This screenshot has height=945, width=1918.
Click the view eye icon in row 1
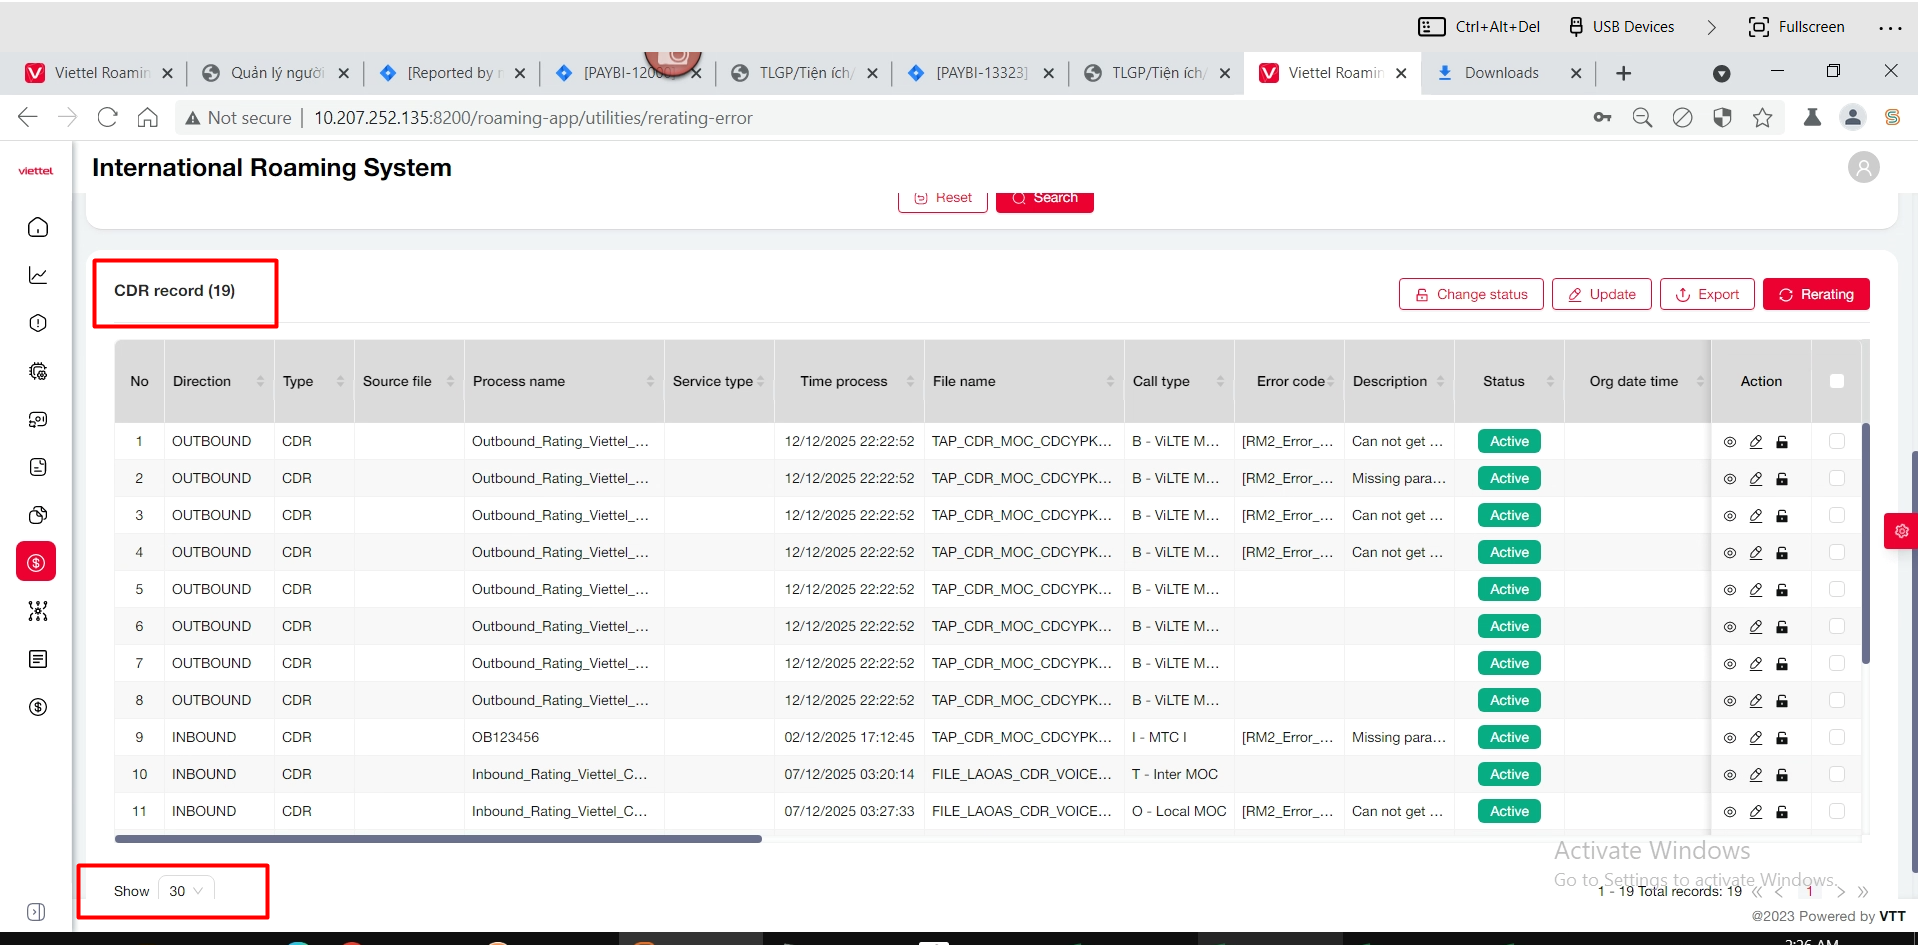click(1730, 442)
